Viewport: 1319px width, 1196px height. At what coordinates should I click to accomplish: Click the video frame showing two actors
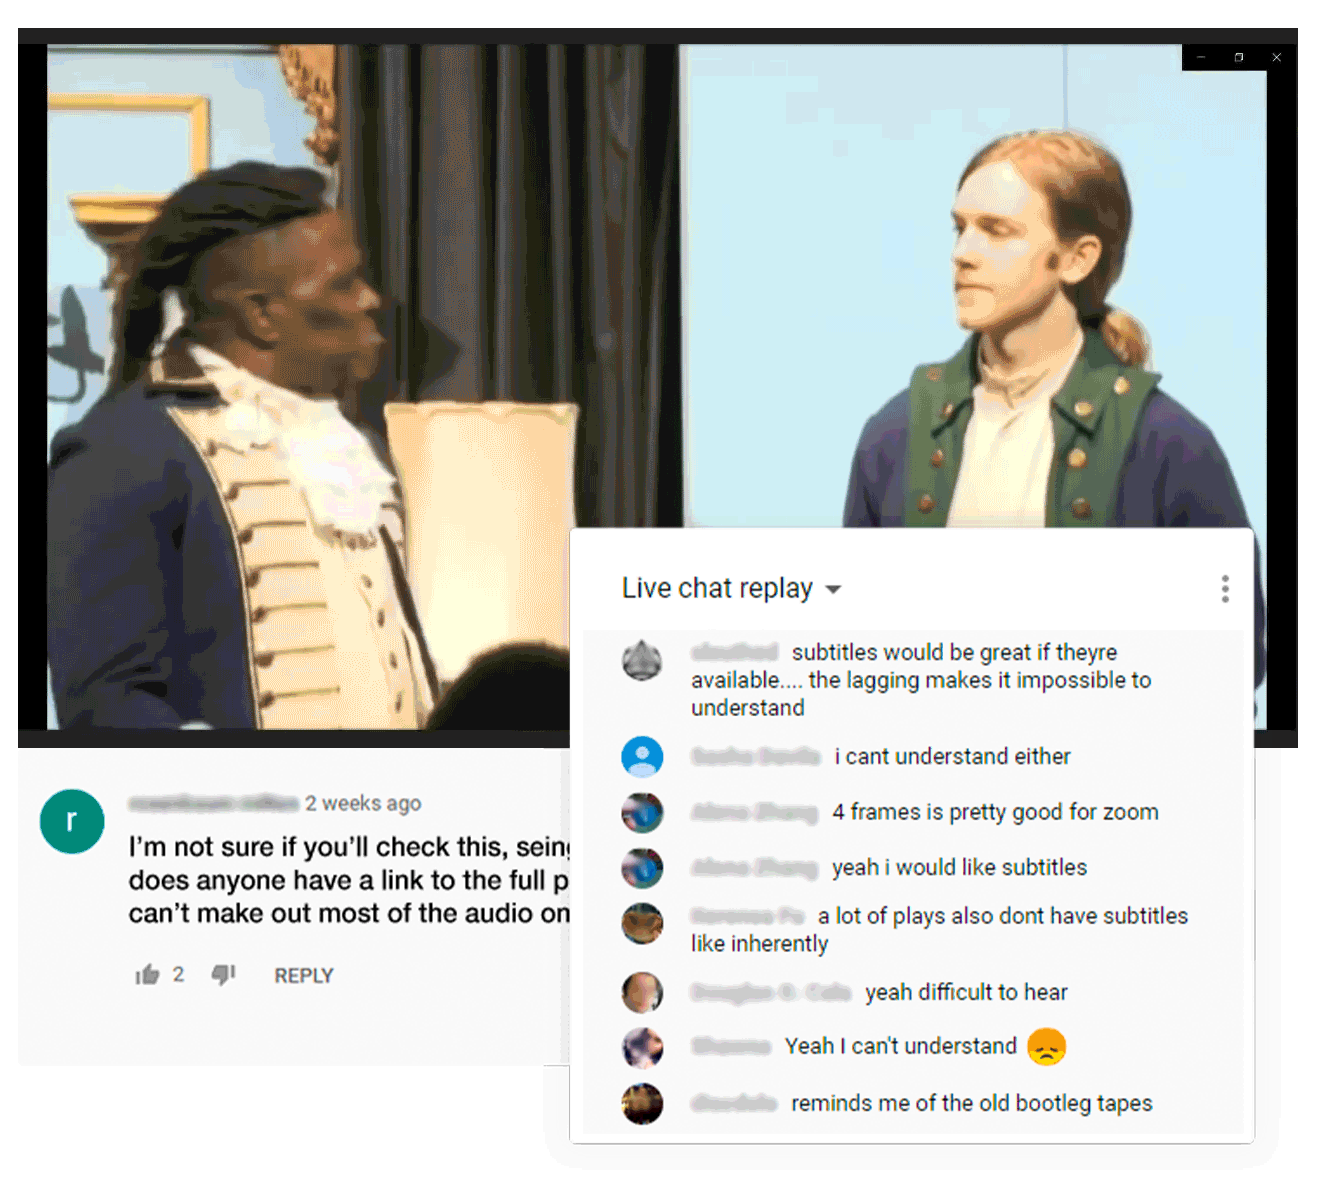[657, 386]
